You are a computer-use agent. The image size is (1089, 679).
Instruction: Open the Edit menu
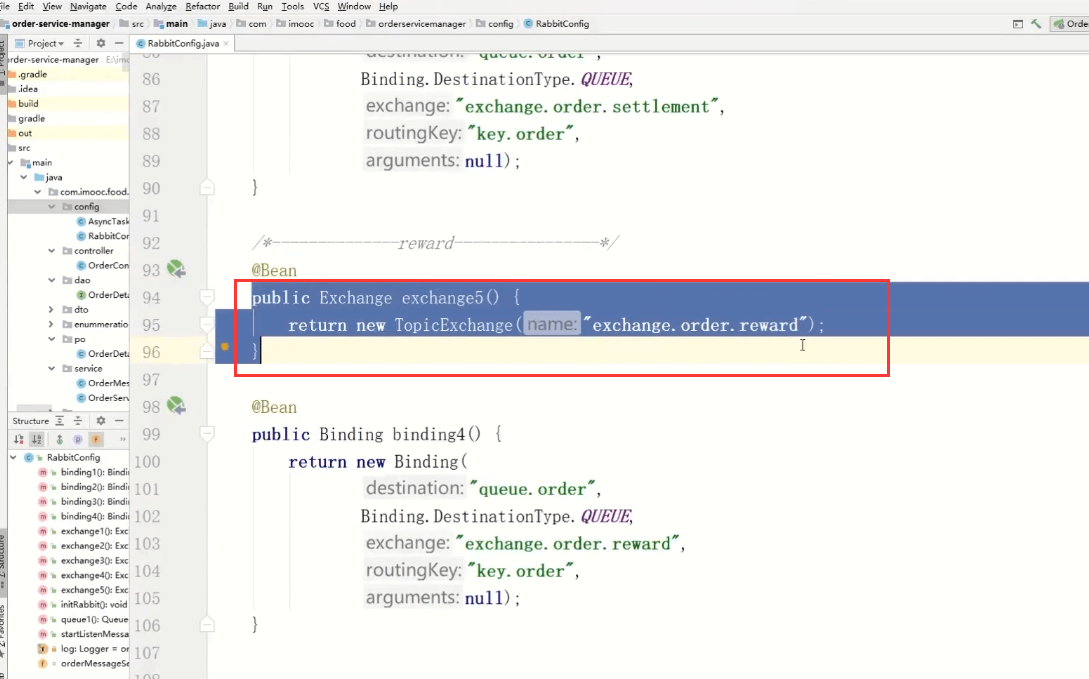pyautogui.click(x=26, y=6)
